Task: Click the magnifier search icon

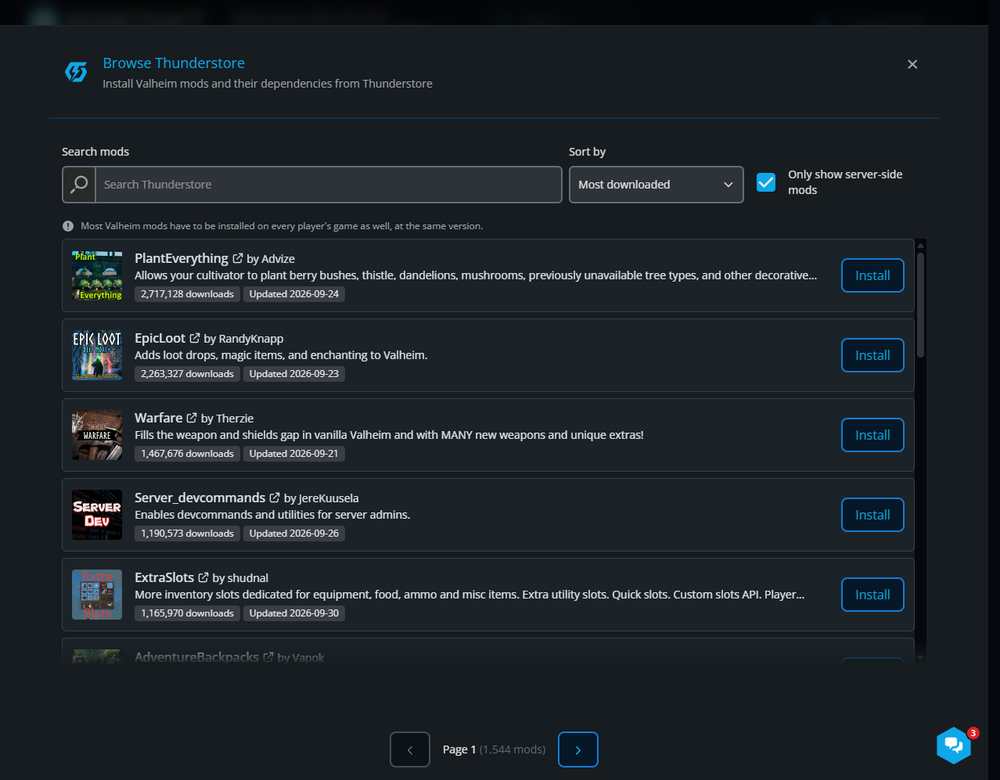Action: pos(79,184)
